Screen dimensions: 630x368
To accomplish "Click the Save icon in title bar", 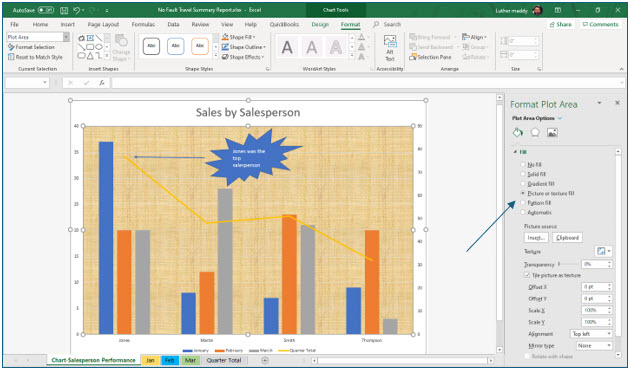I will (63, 10).
